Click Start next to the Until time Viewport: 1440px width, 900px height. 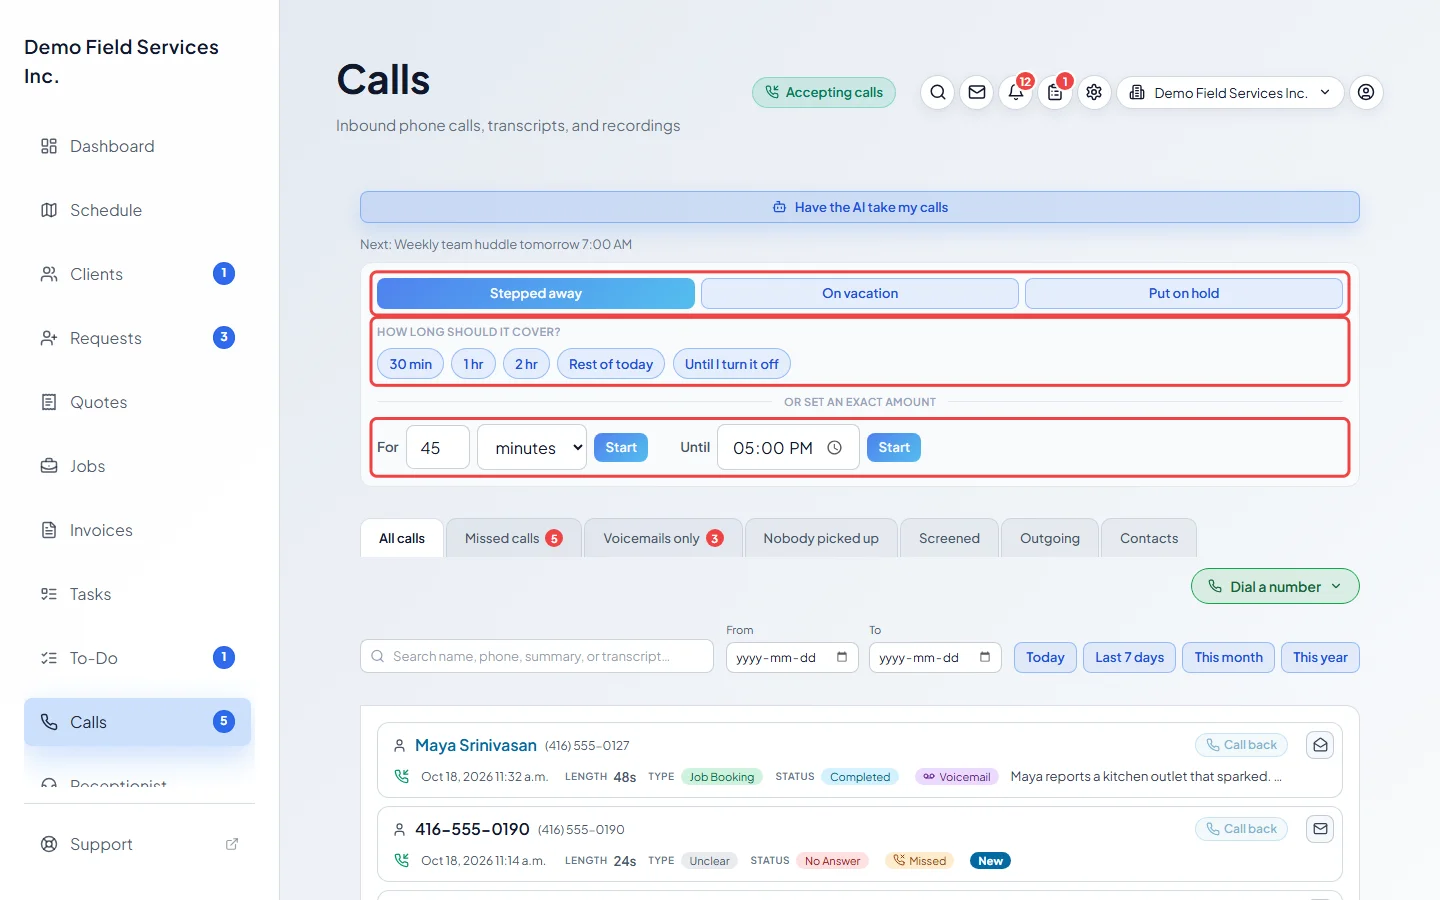point(894,447)
